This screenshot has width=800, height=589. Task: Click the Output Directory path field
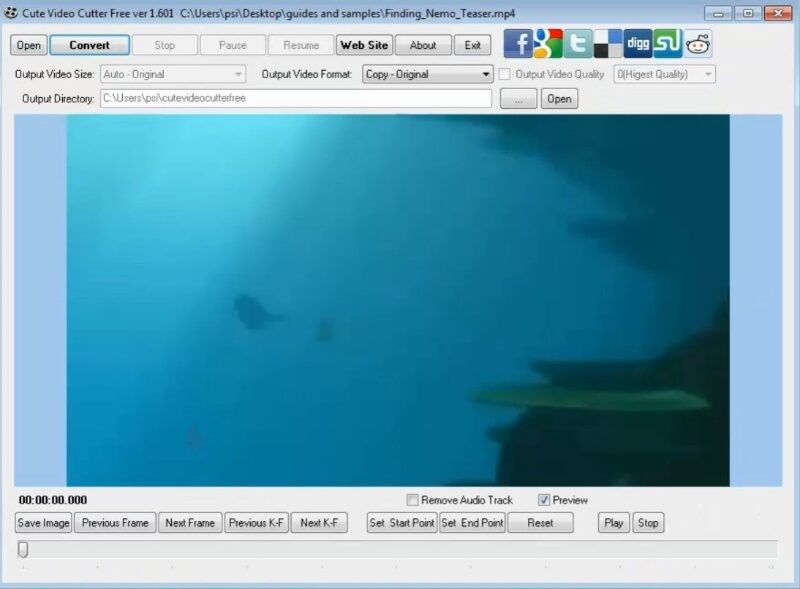pyautogui.click(x=296, y=98)
